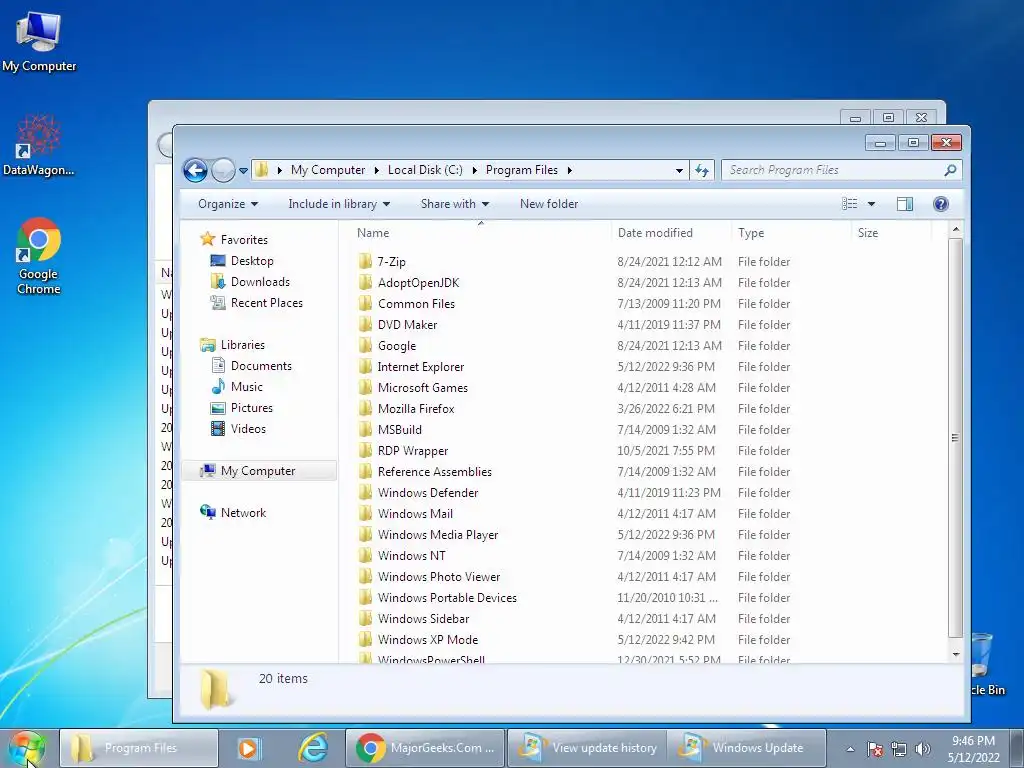Select the DVD Maker folder icon
This screenshot has height=768, width=1024.
365,325
